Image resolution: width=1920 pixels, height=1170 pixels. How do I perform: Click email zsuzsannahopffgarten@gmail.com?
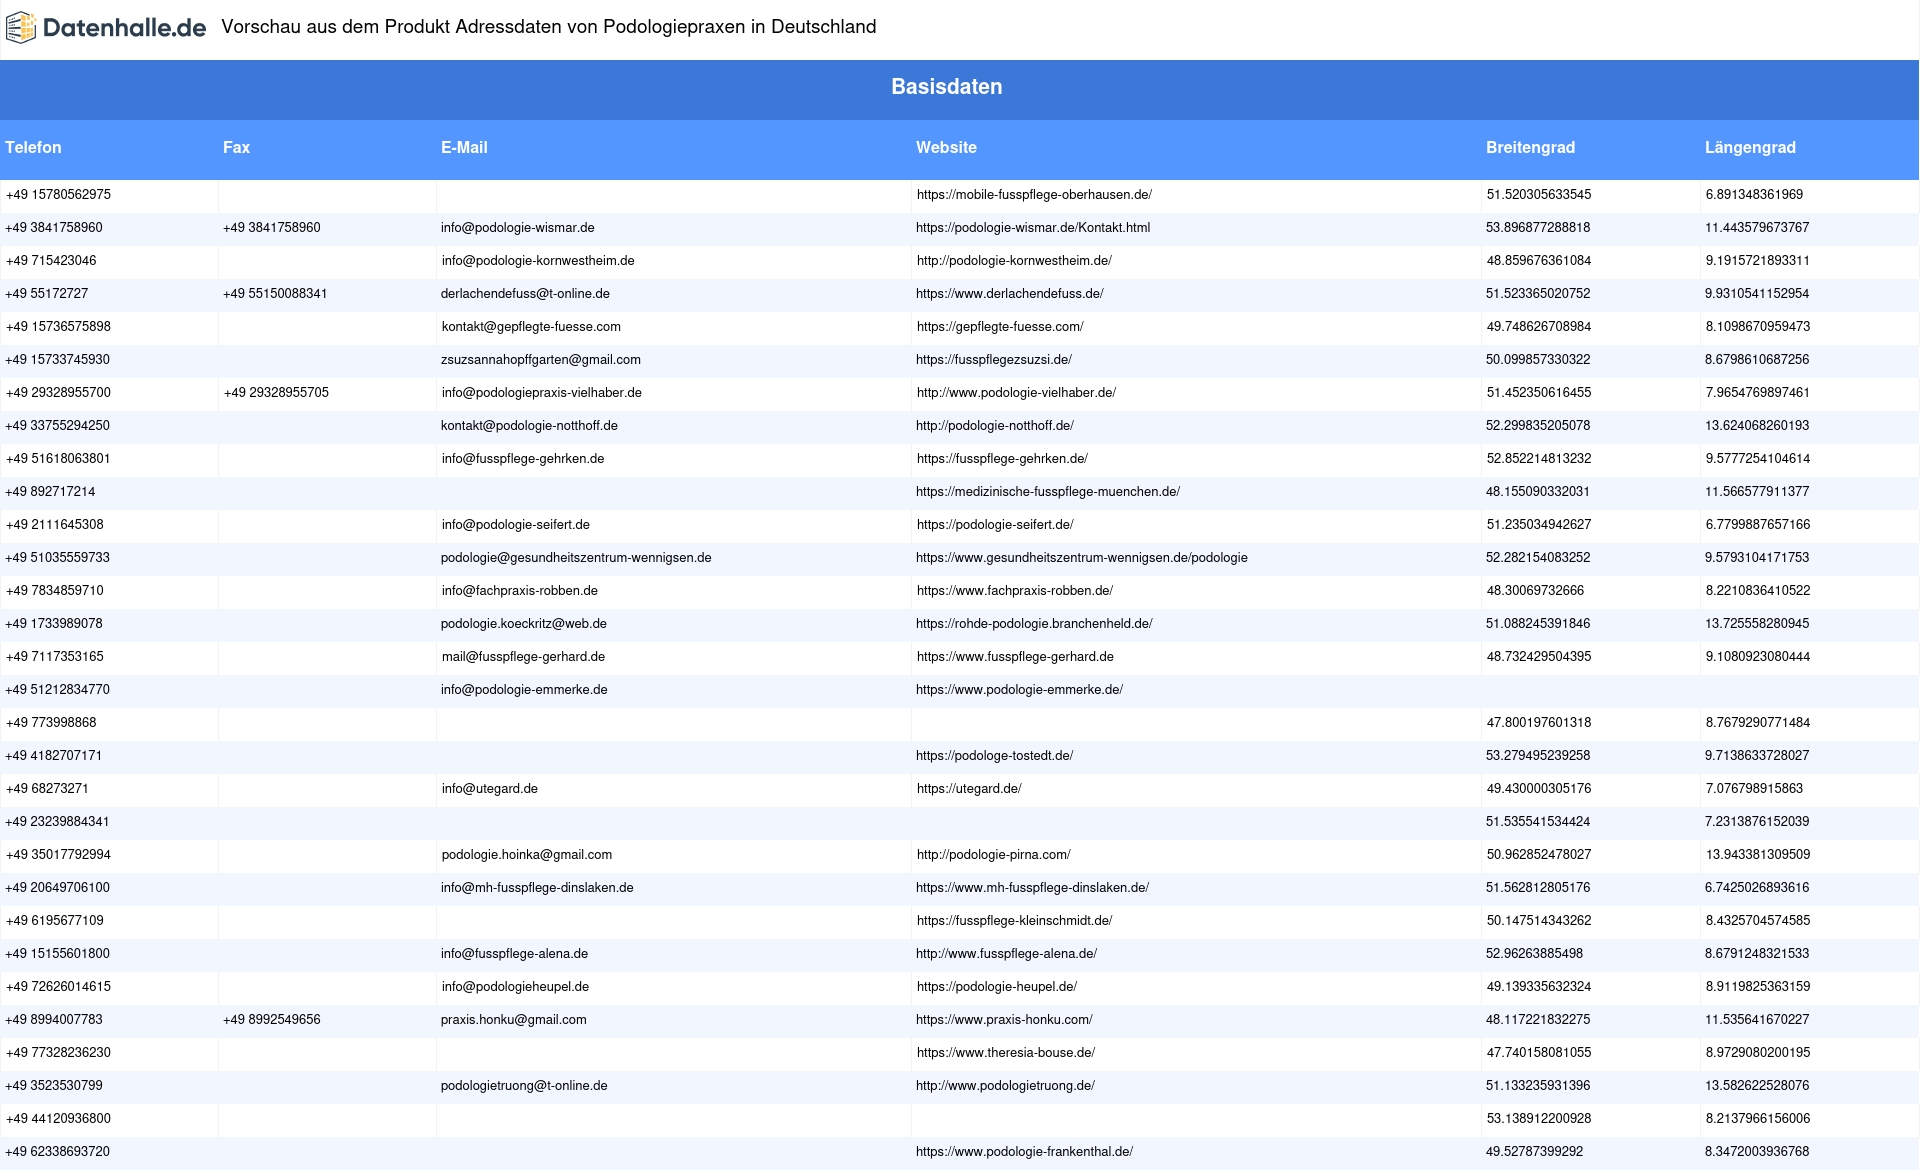click(541, 360)
